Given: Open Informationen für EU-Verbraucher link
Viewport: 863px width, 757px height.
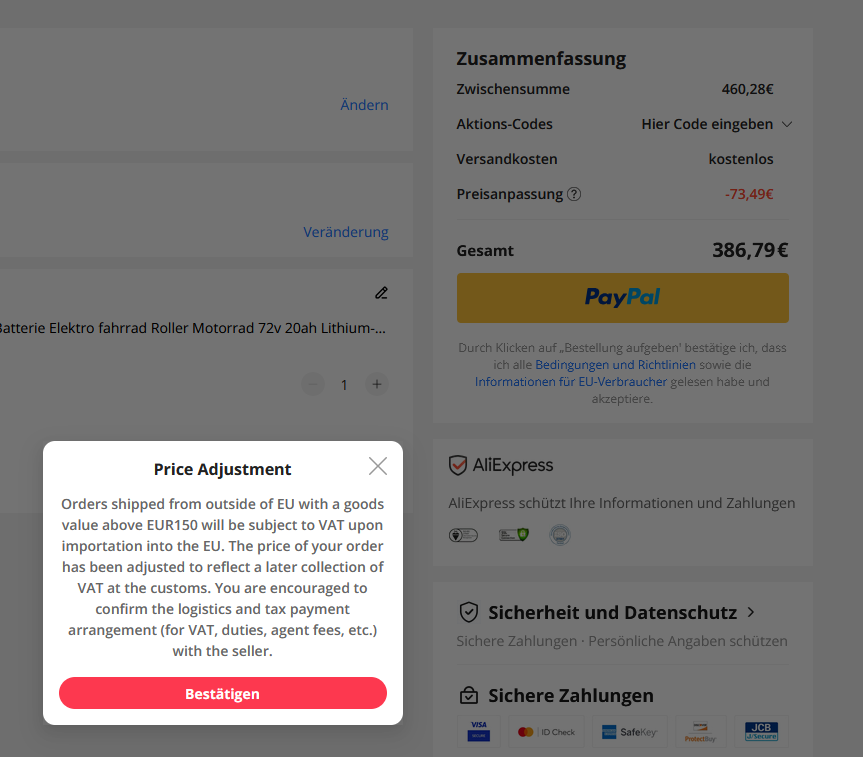Looking at the screenshot, I should [570, 382].
